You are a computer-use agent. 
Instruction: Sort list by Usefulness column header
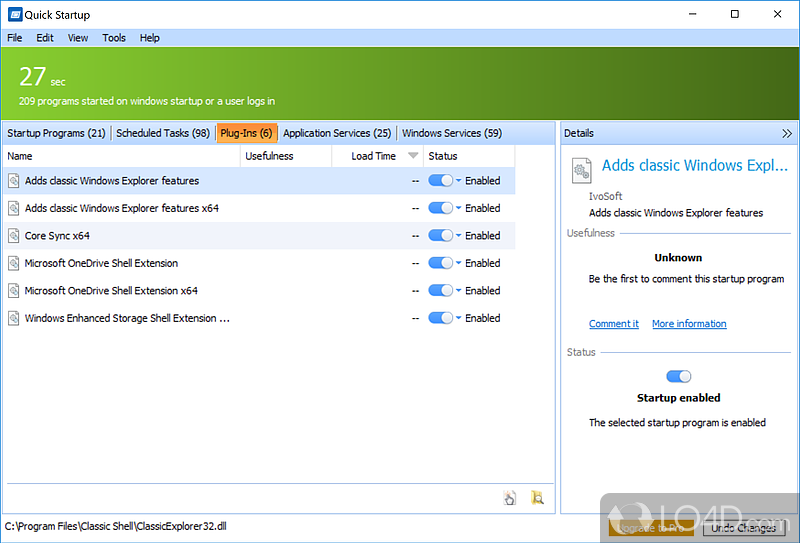point(270,156)
